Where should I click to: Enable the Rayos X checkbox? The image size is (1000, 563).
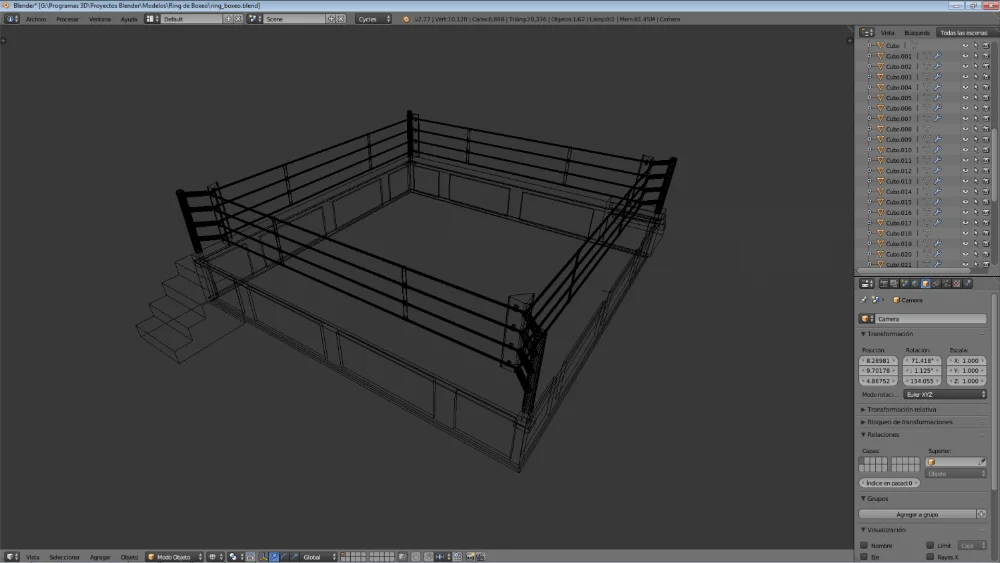point(930,557)
